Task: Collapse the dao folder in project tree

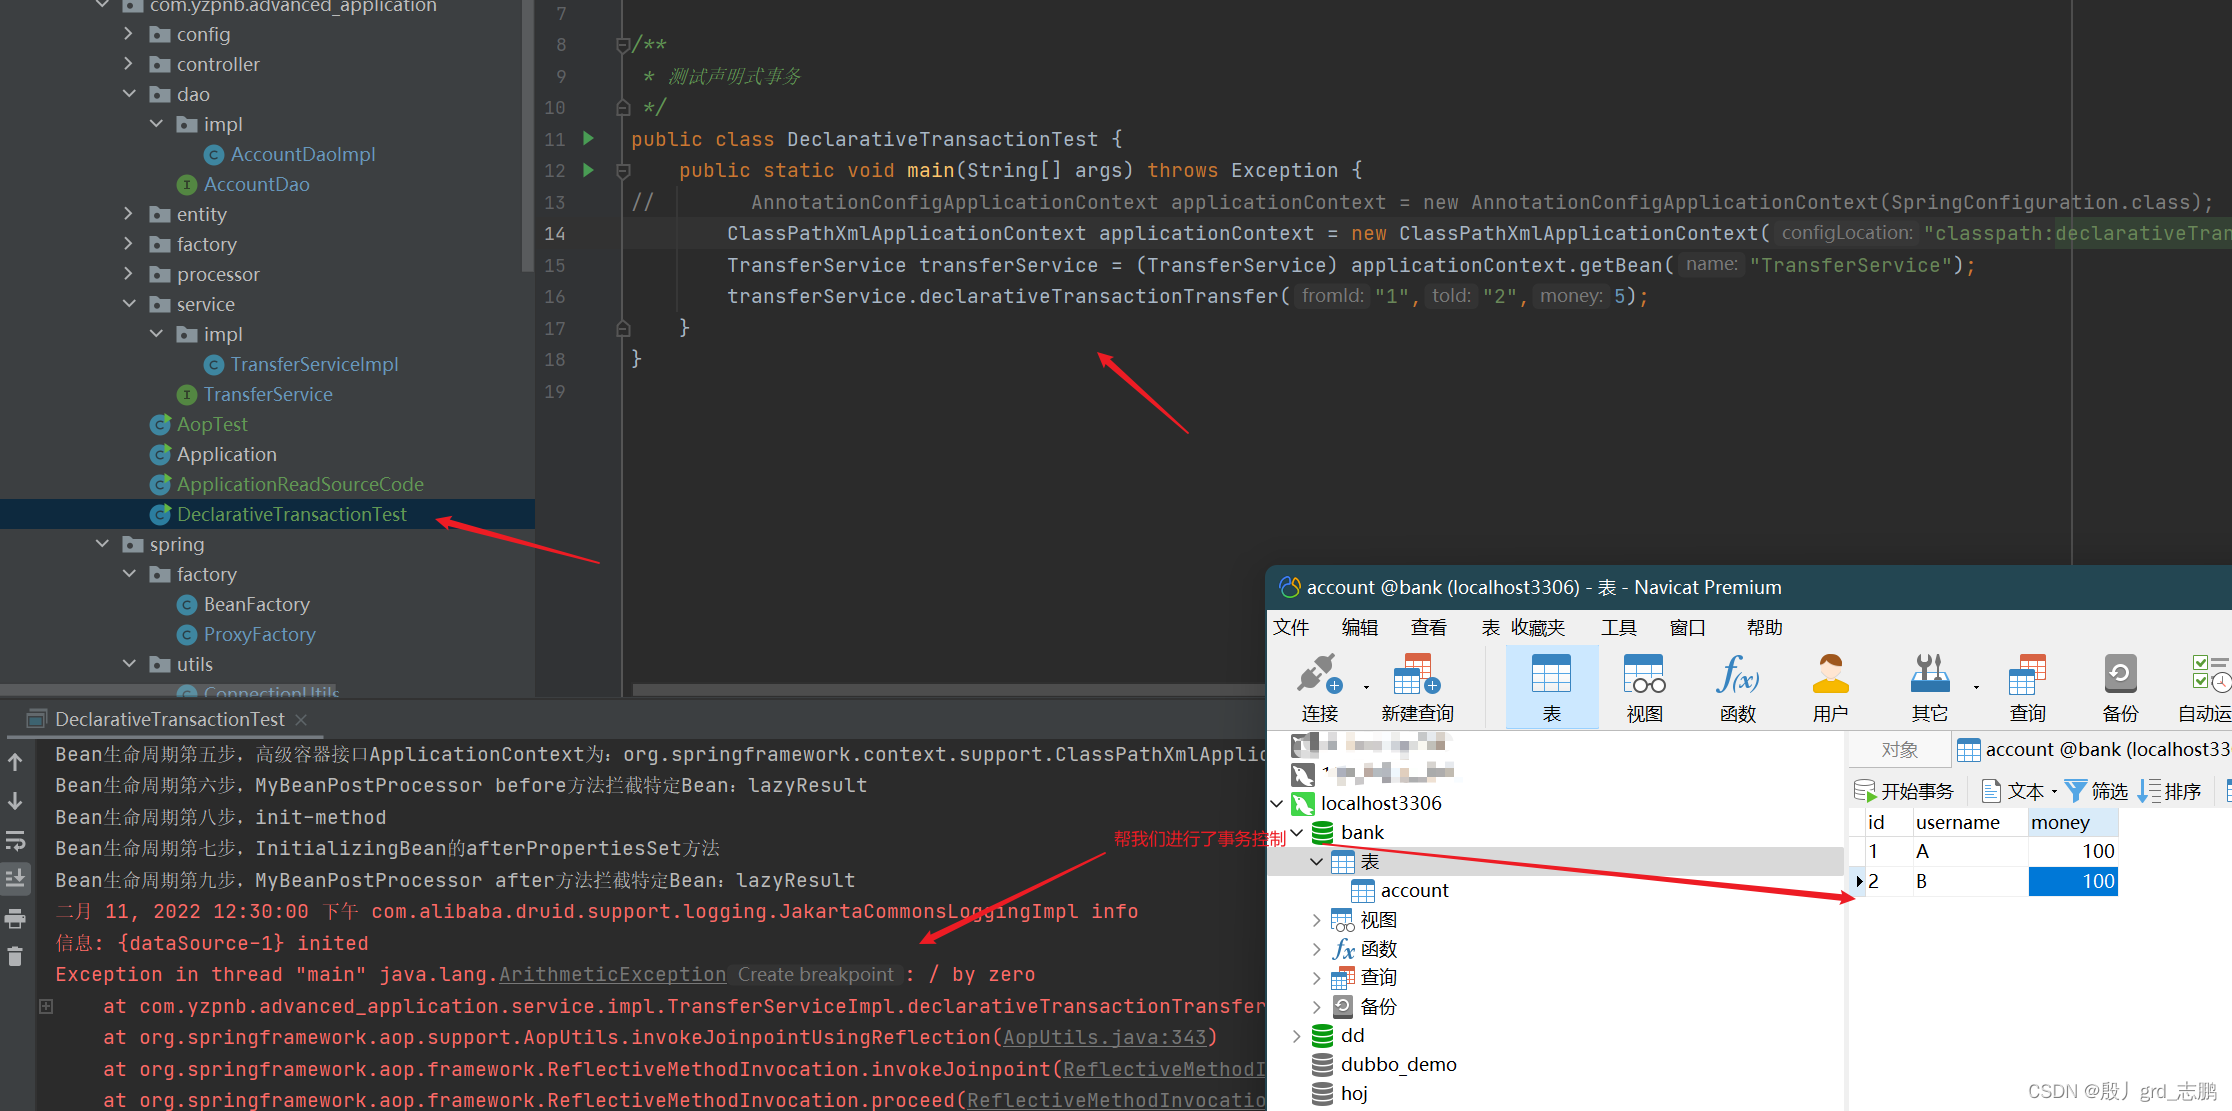Action: [129, 94]
